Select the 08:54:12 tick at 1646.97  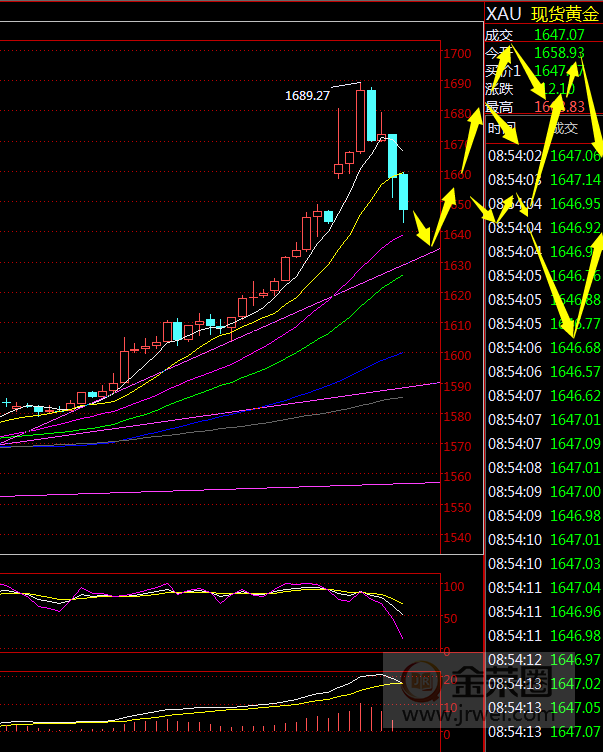543,659
